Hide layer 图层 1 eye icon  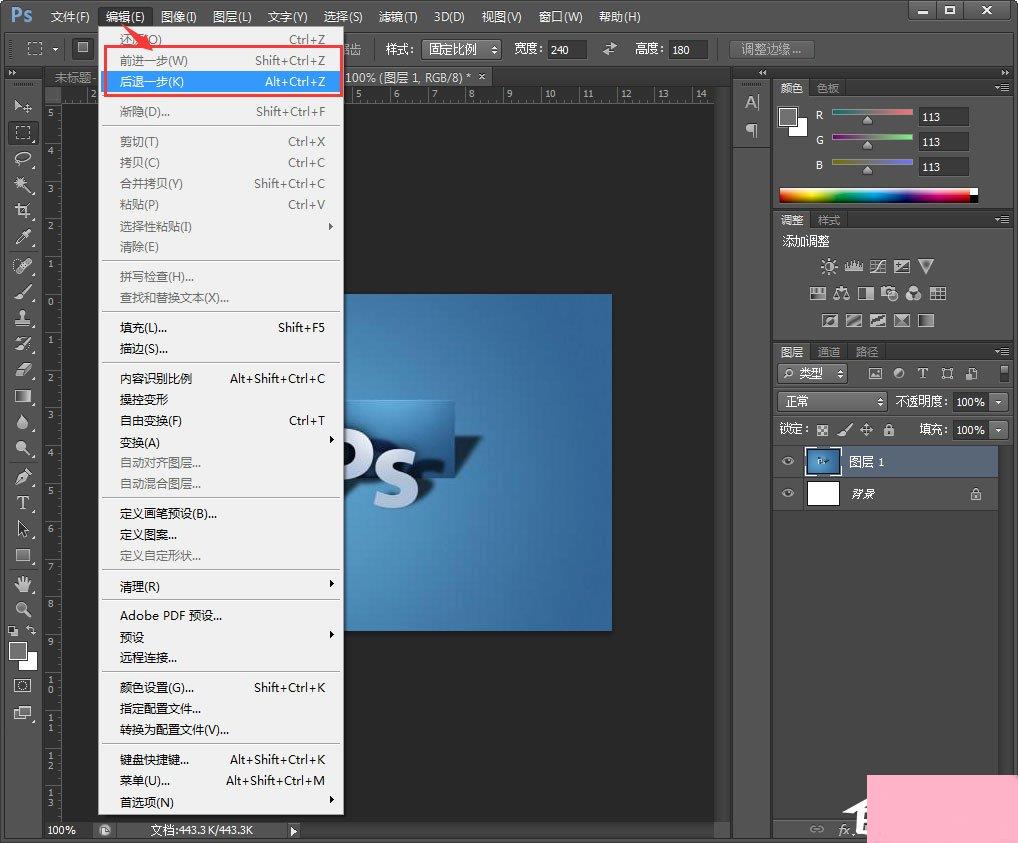788,461
